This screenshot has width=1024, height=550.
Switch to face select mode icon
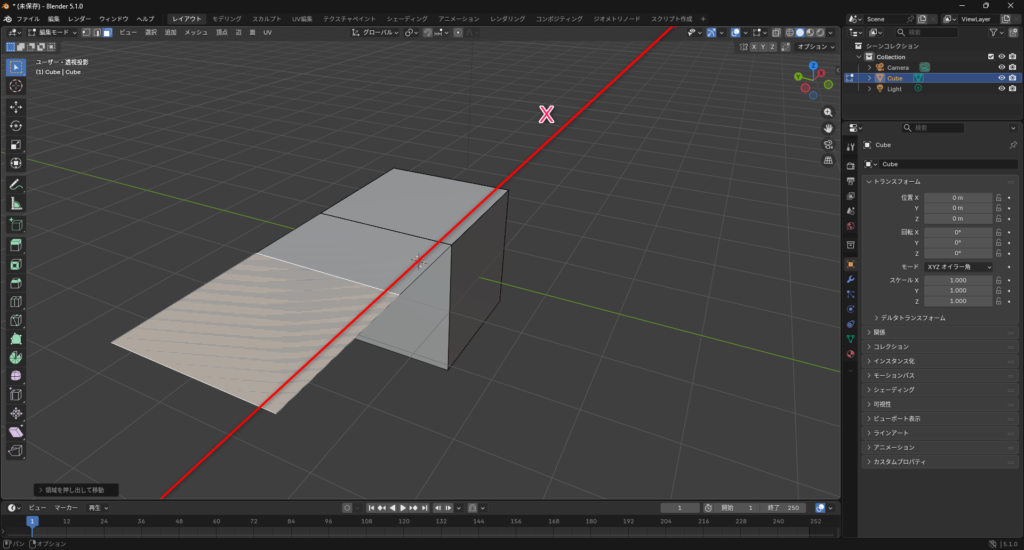pyautogui.click(x=107, y=33)
